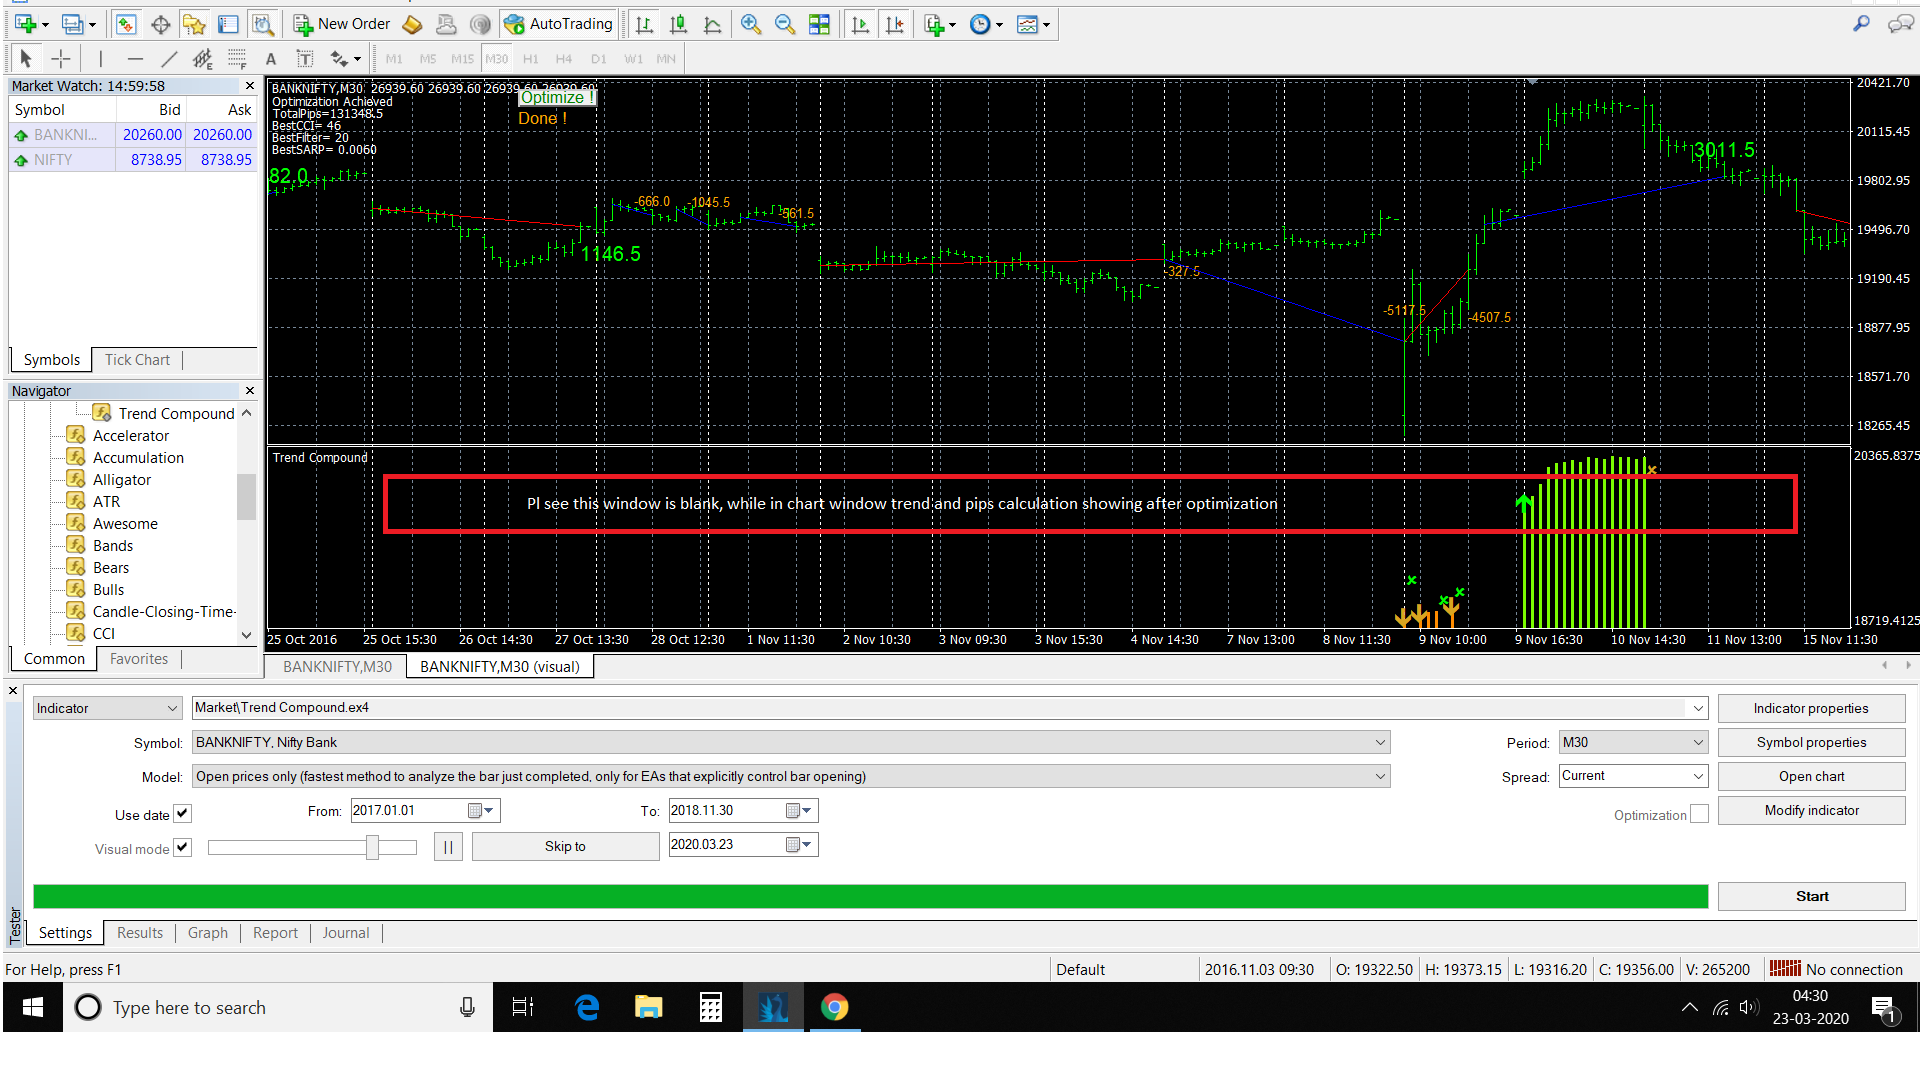Click Indicator properties button
1920x1080 pixels.
[1810, 708]
